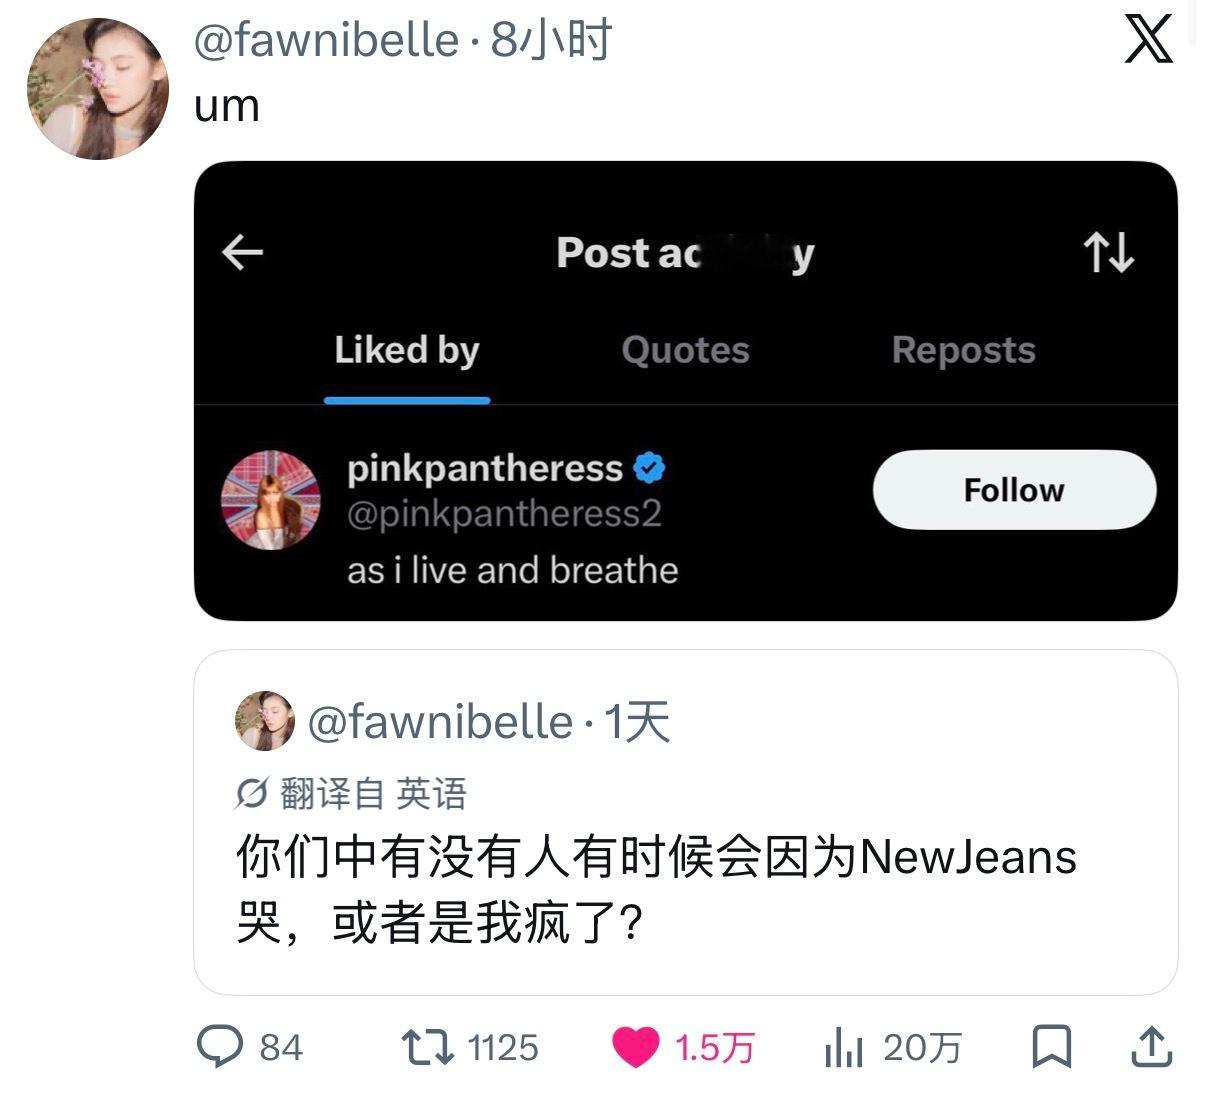Screen dimensions: 1206x1100
Task: Repost using the retweet icon
Action: [428, 1047]
